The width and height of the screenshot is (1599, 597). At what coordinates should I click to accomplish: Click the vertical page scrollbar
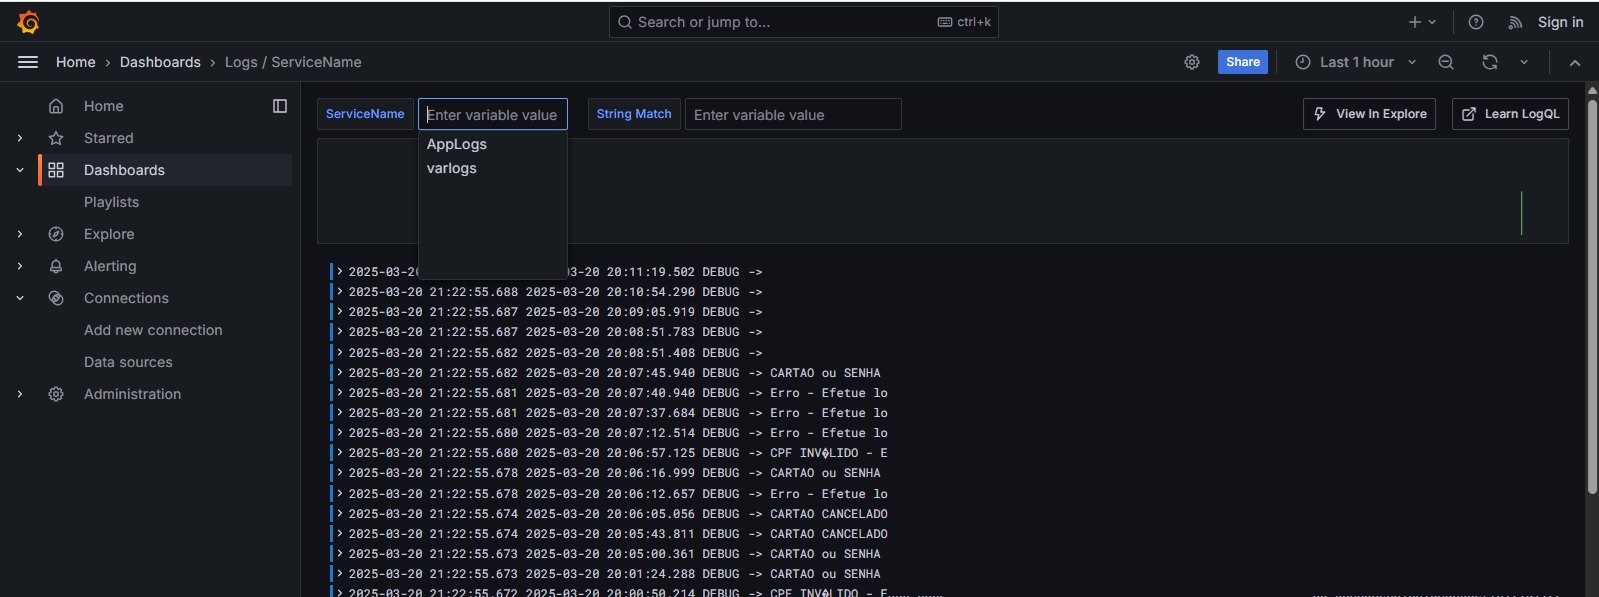click(1592, 290)
